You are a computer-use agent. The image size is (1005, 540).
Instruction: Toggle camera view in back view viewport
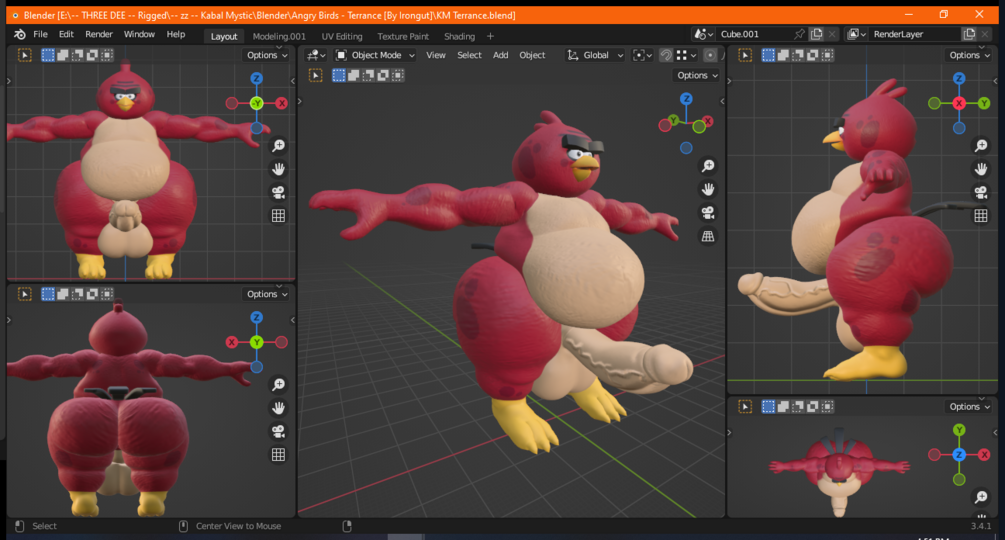point(278,431)
